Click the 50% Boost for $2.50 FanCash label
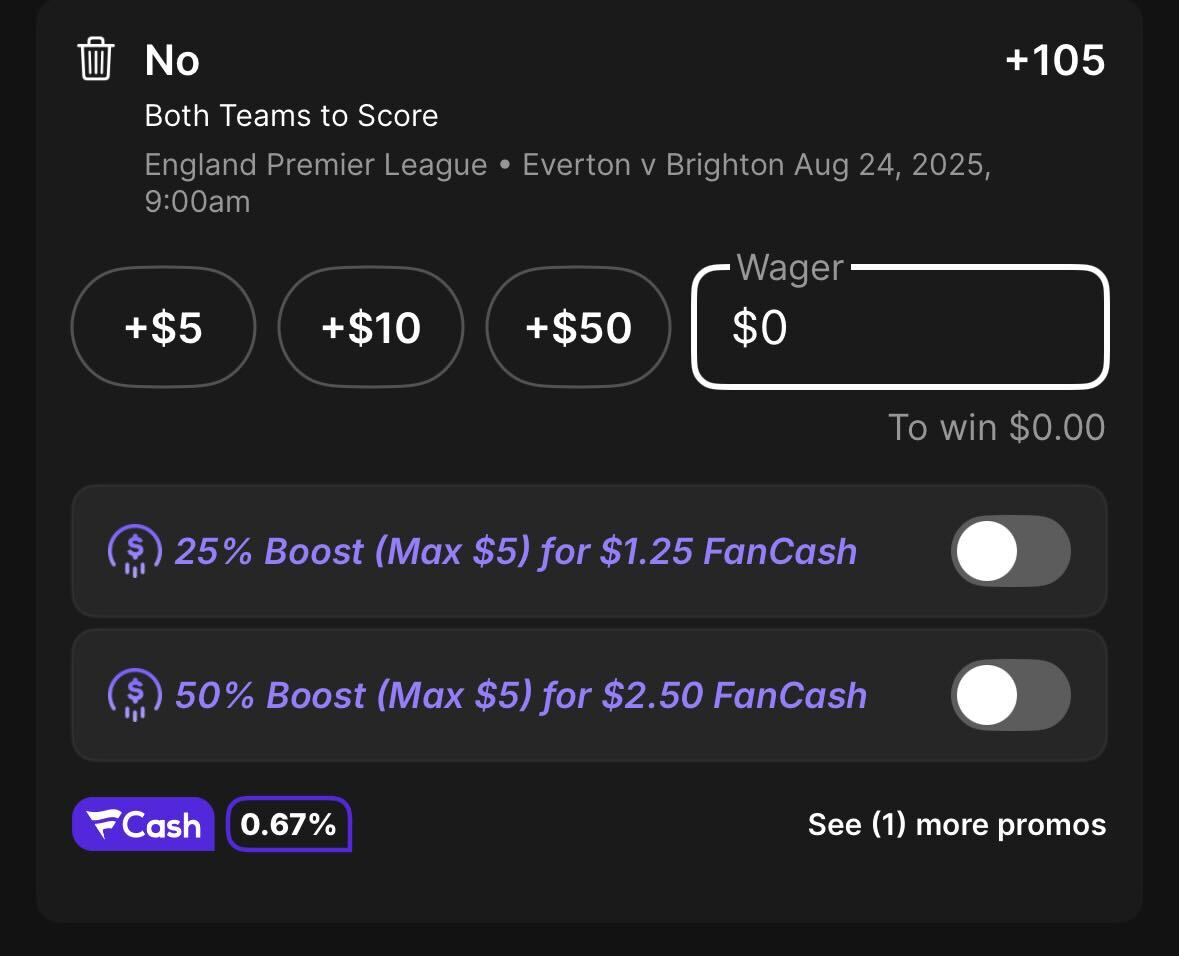The height and width of the screenshot is (956, 1179). click(x=521, y=696)
